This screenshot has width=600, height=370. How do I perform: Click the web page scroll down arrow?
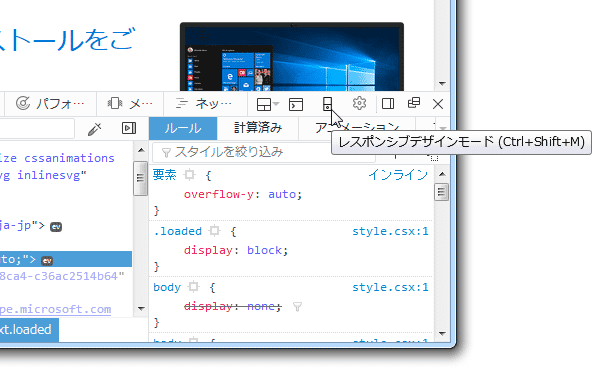click(442, 83)
